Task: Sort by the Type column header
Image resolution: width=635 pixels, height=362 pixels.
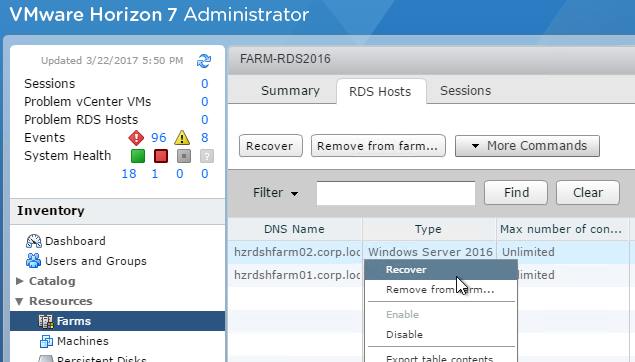Action: [x=429, y=229]
